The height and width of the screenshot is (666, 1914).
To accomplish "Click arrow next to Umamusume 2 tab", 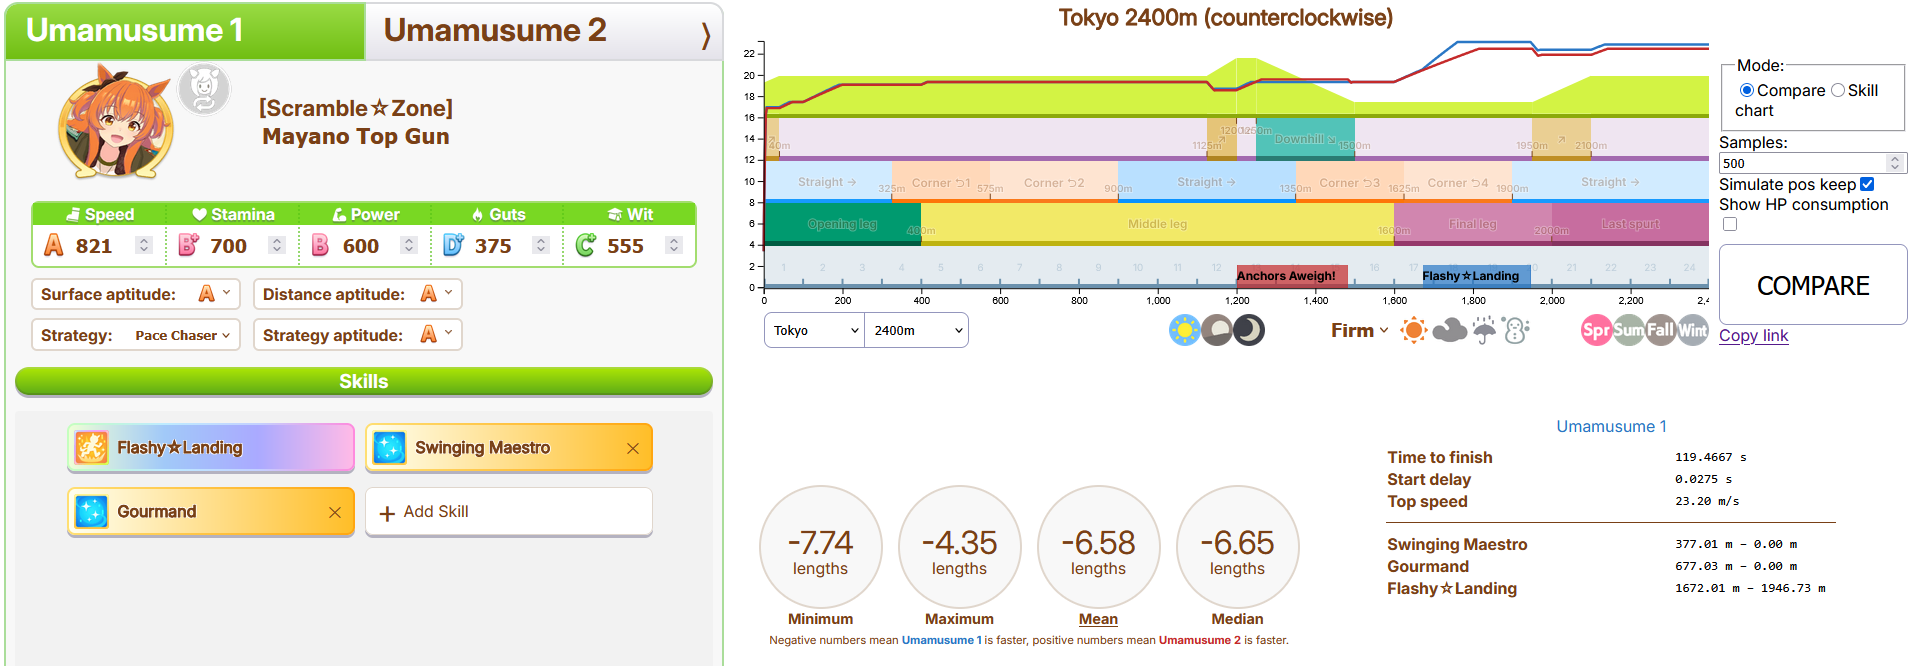I will pos(706,35).
